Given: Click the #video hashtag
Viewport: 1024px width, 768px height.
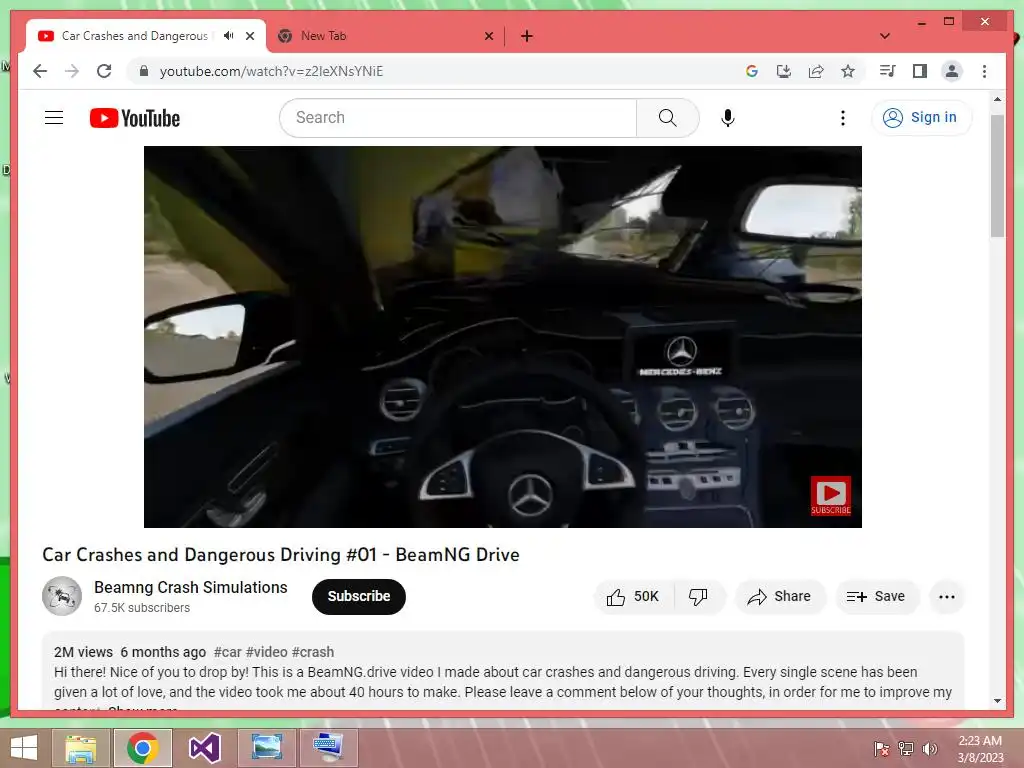Looking at the screenshot, I should point(266,652).
